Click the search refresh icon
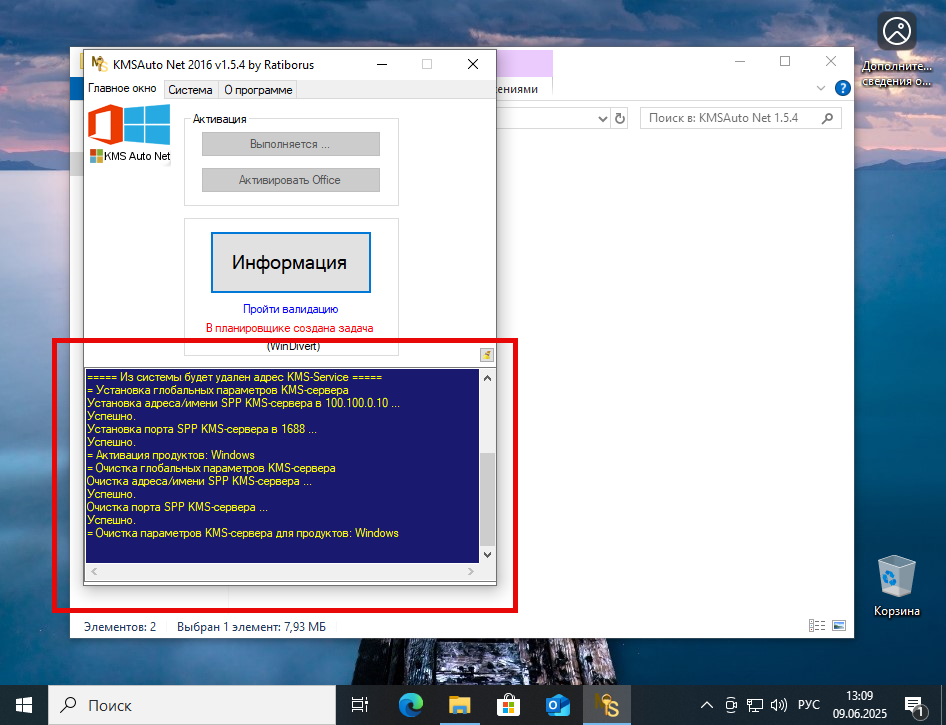This screenshot has width=946, height=725. click(x=620, y=118)
